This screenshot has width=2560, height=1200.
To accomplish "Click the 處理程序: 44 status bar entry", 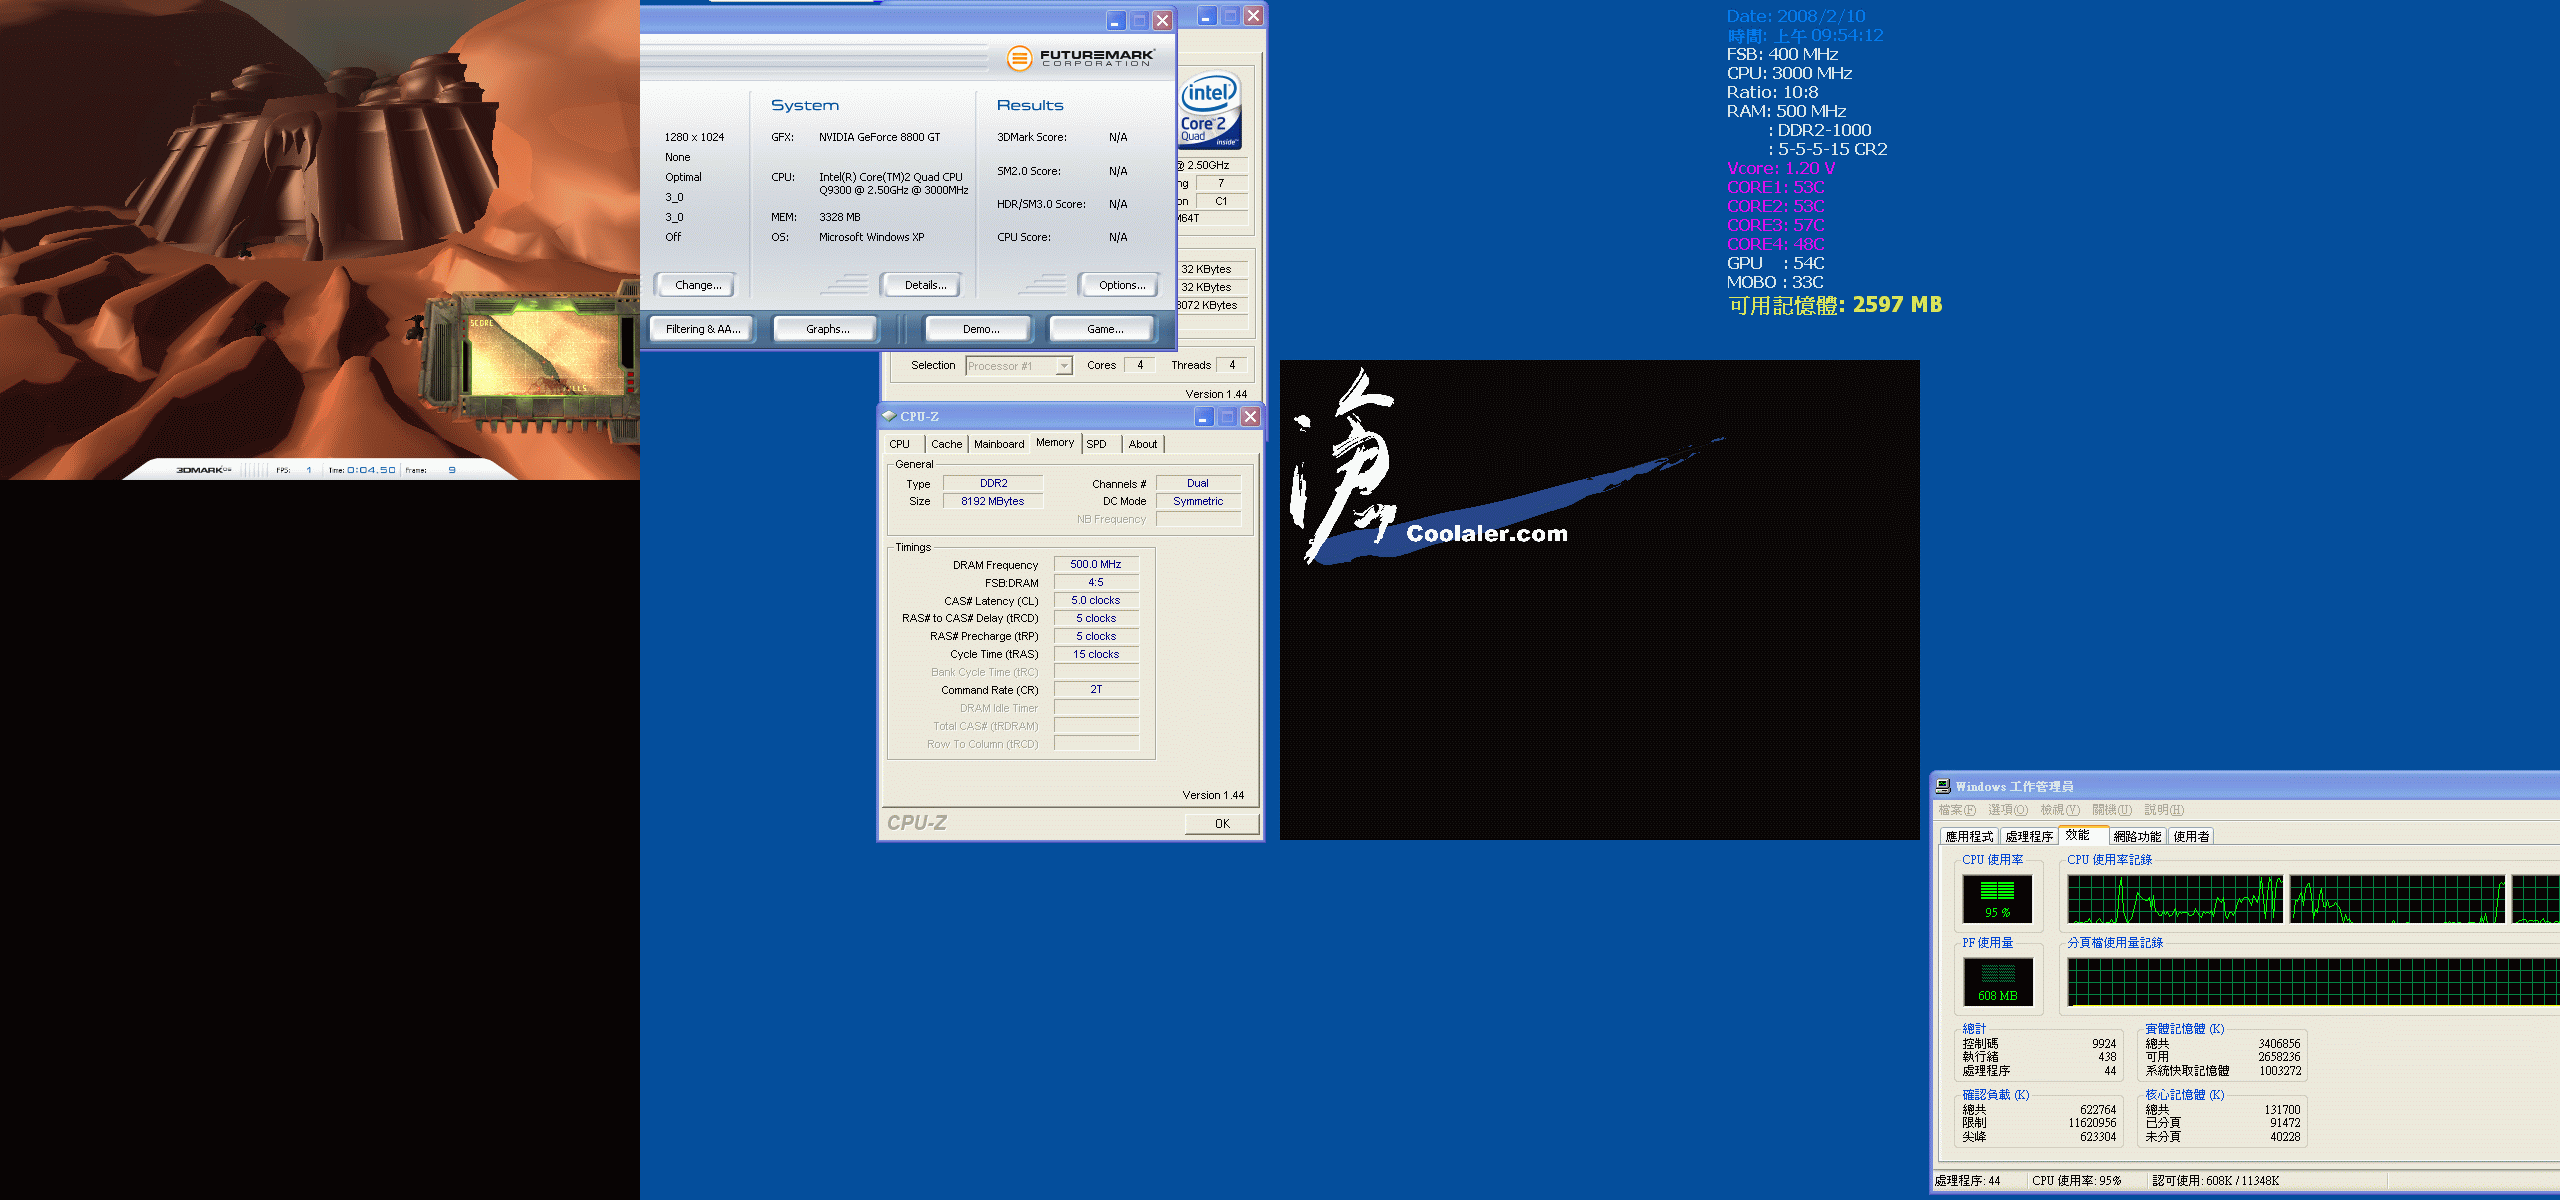I will (x=1967, y=1181).
